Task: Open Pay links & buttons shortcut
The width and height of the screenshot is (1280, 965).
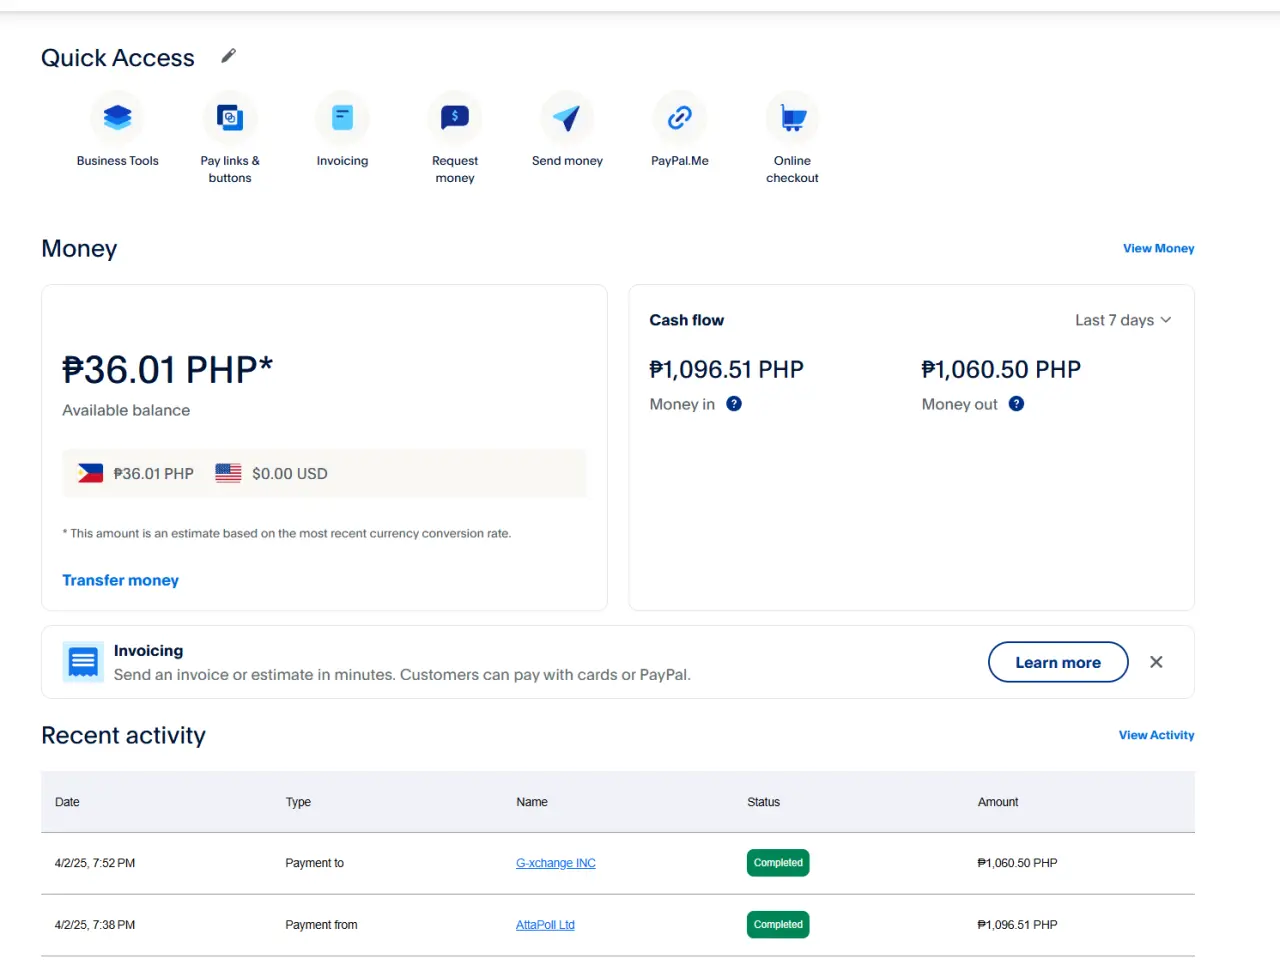Action: [x=230, y=118]
